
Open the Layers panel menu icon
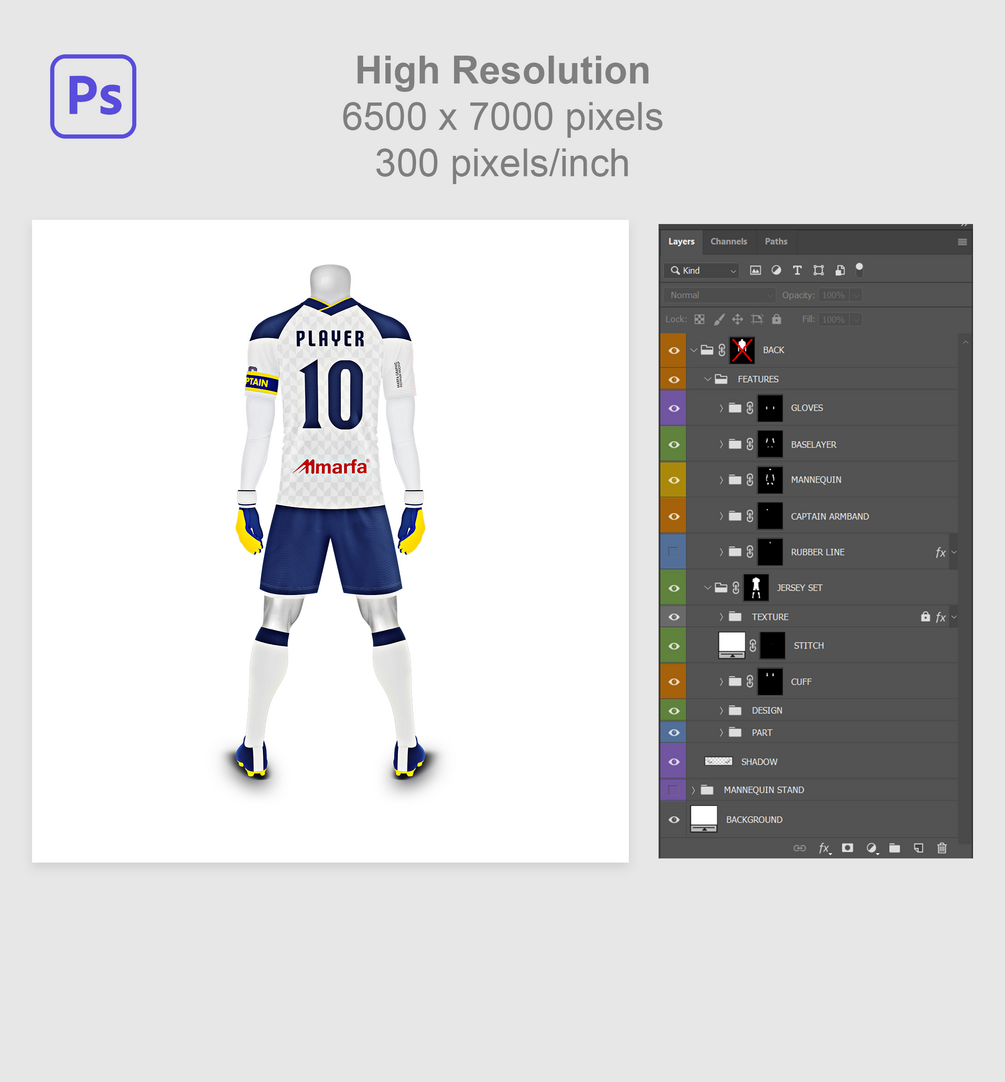tap(962, 242)
